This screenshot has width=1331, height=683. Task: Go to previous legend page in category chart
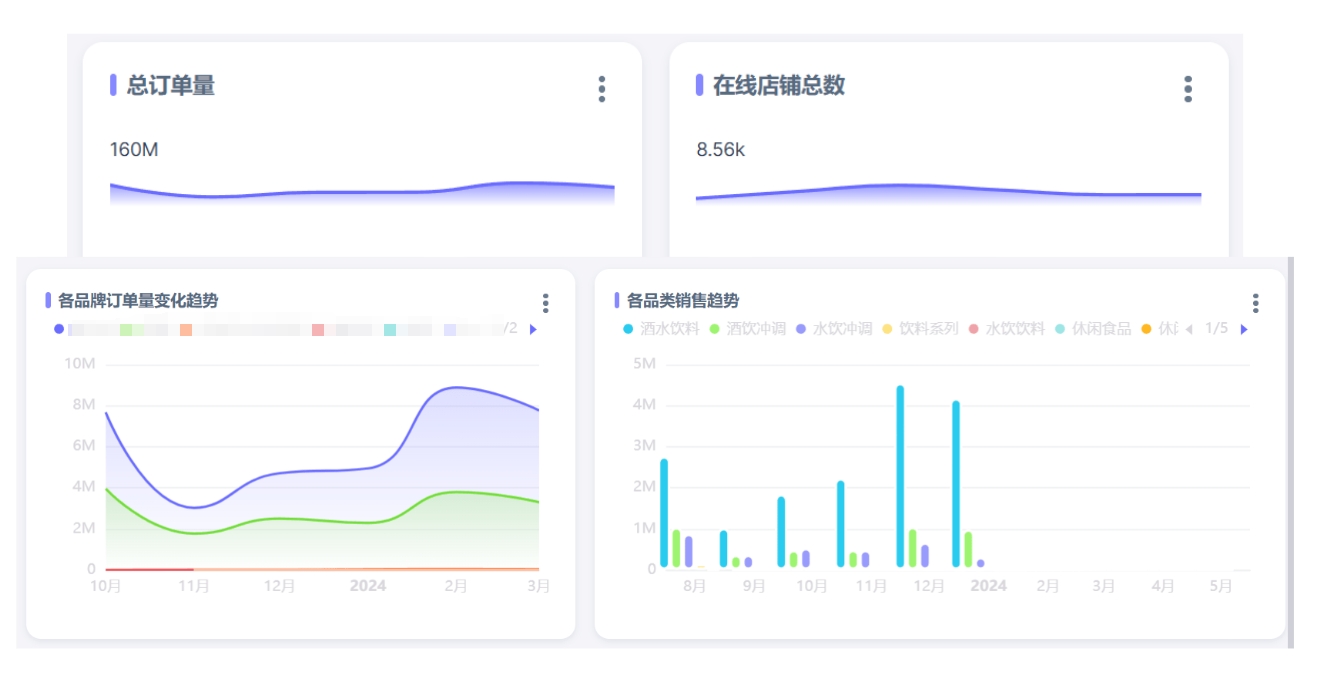(1188, 330)
